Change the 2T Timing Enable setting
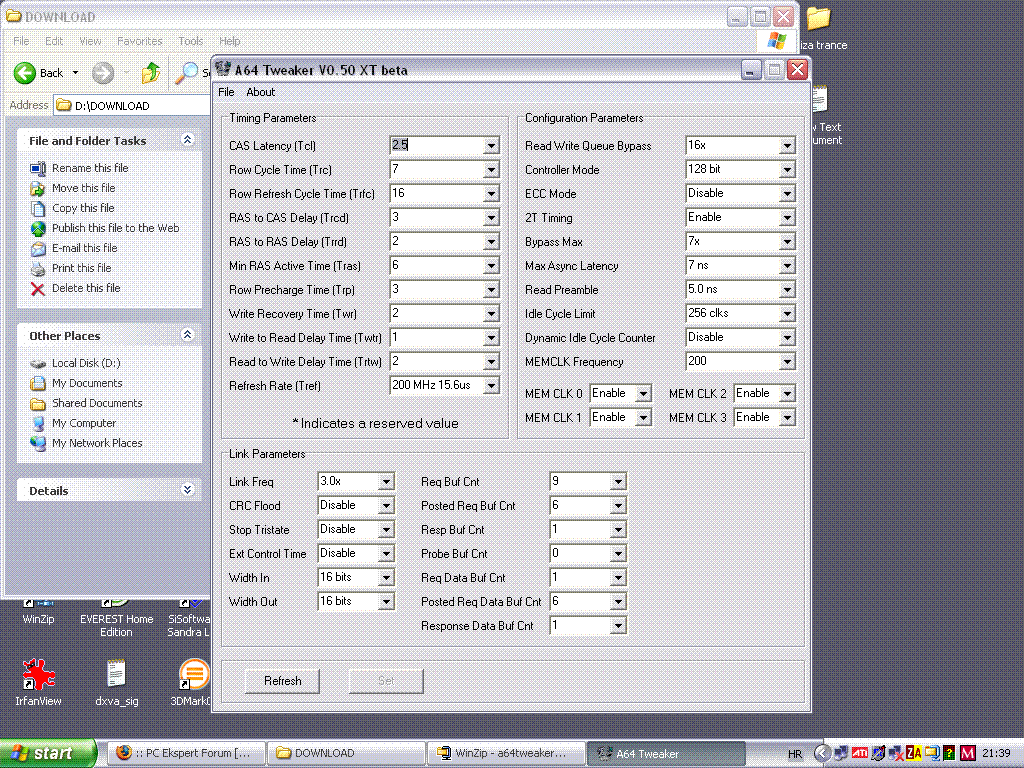 tap(787, 218)
